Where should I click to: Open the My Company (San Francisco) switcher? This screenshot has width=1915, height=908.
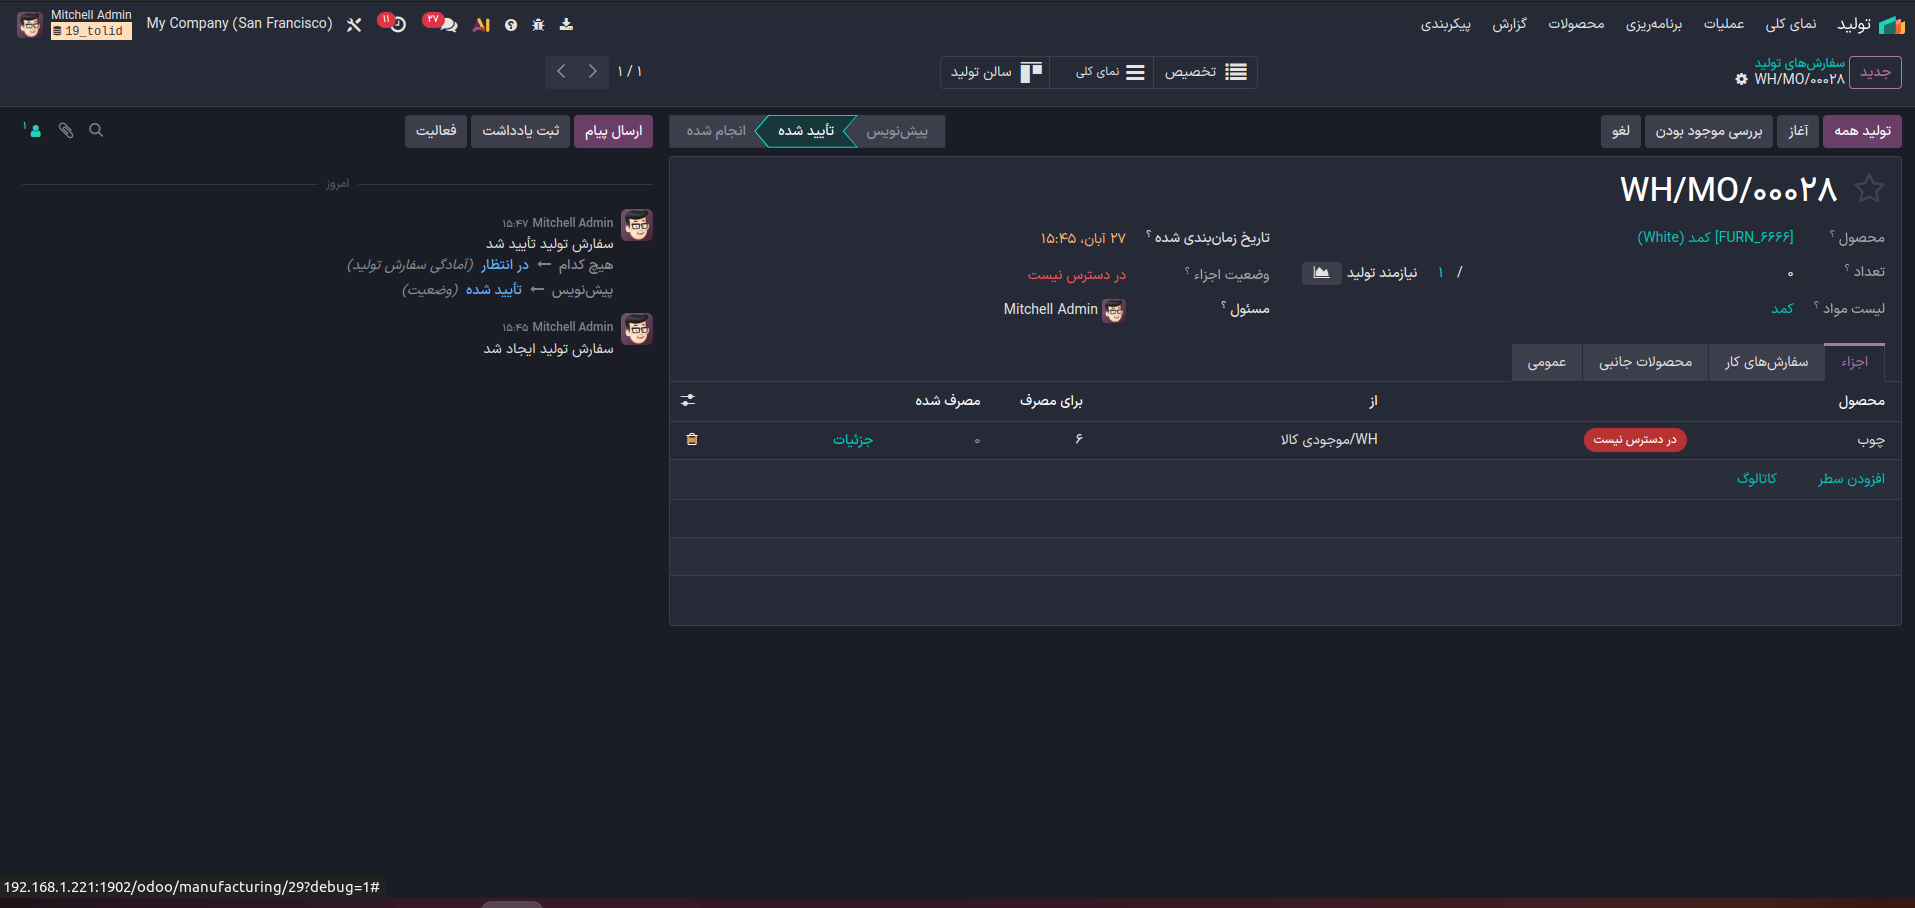coord(239,23)
